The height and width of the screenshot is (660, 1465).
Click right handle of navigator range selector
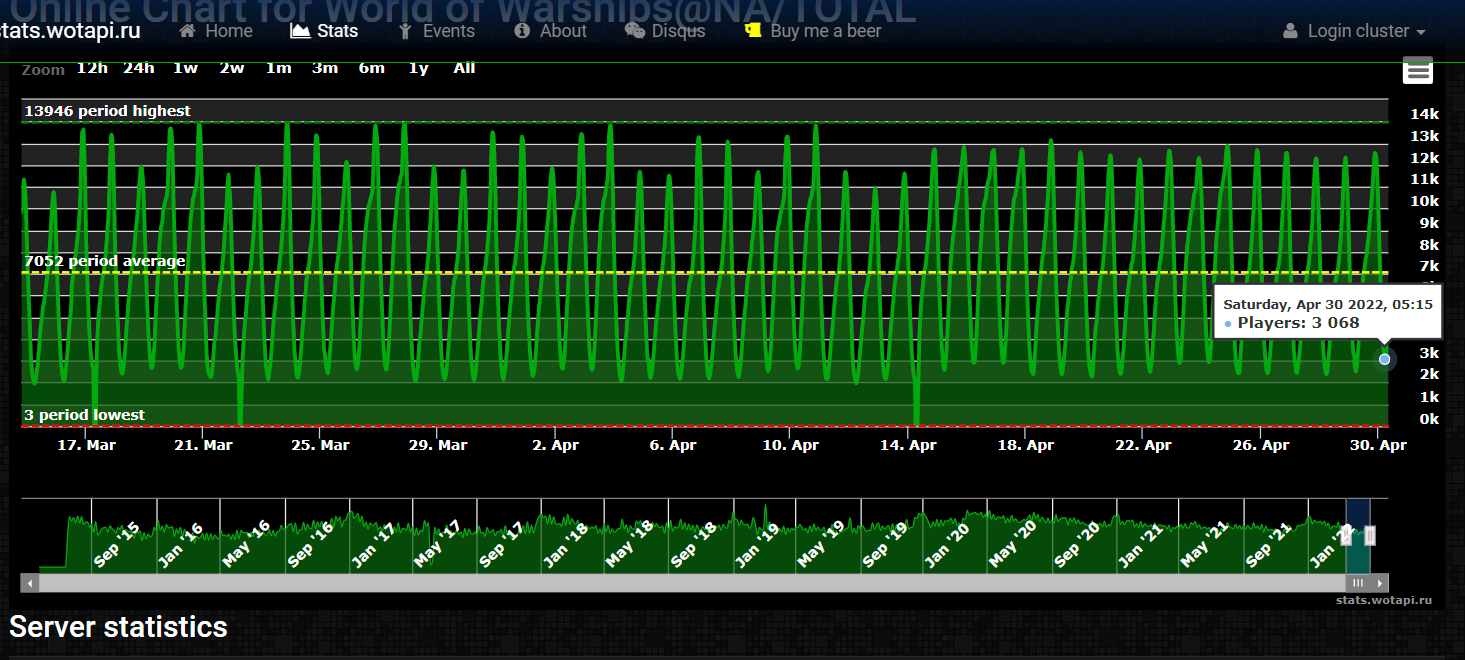[x=1370, y=535]
